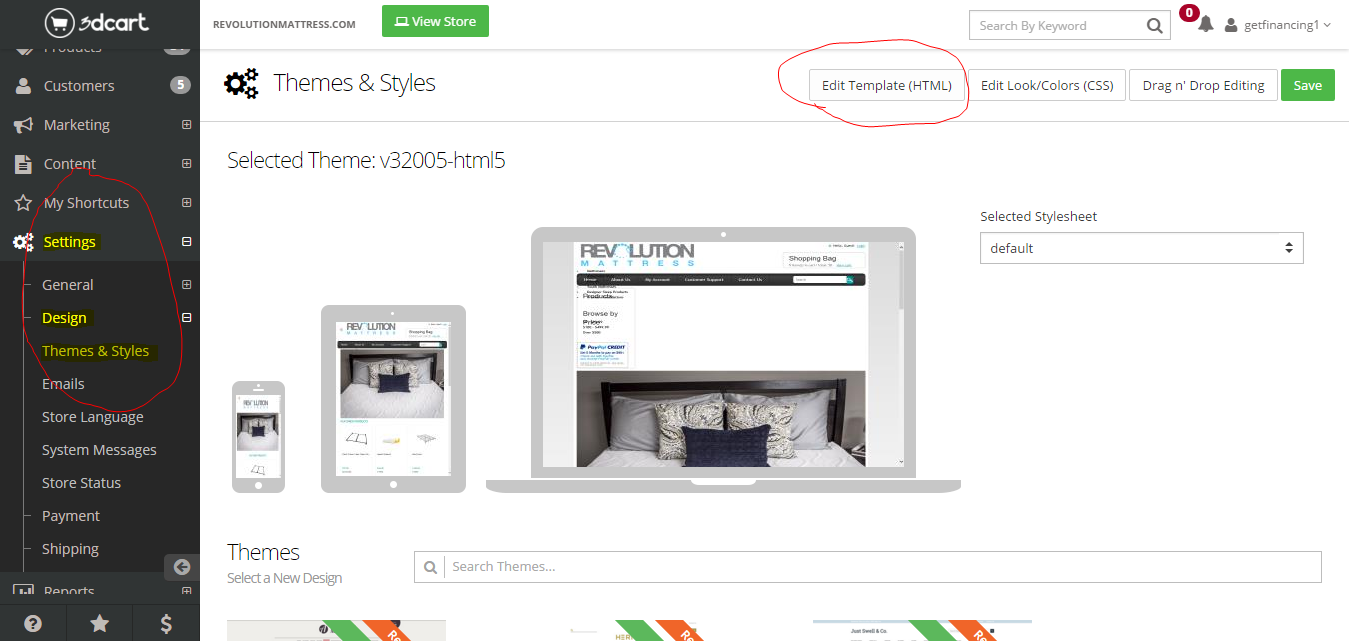
Task: Click Edit Look/Colors (CSS) button
Action: tap(1047, 85)
